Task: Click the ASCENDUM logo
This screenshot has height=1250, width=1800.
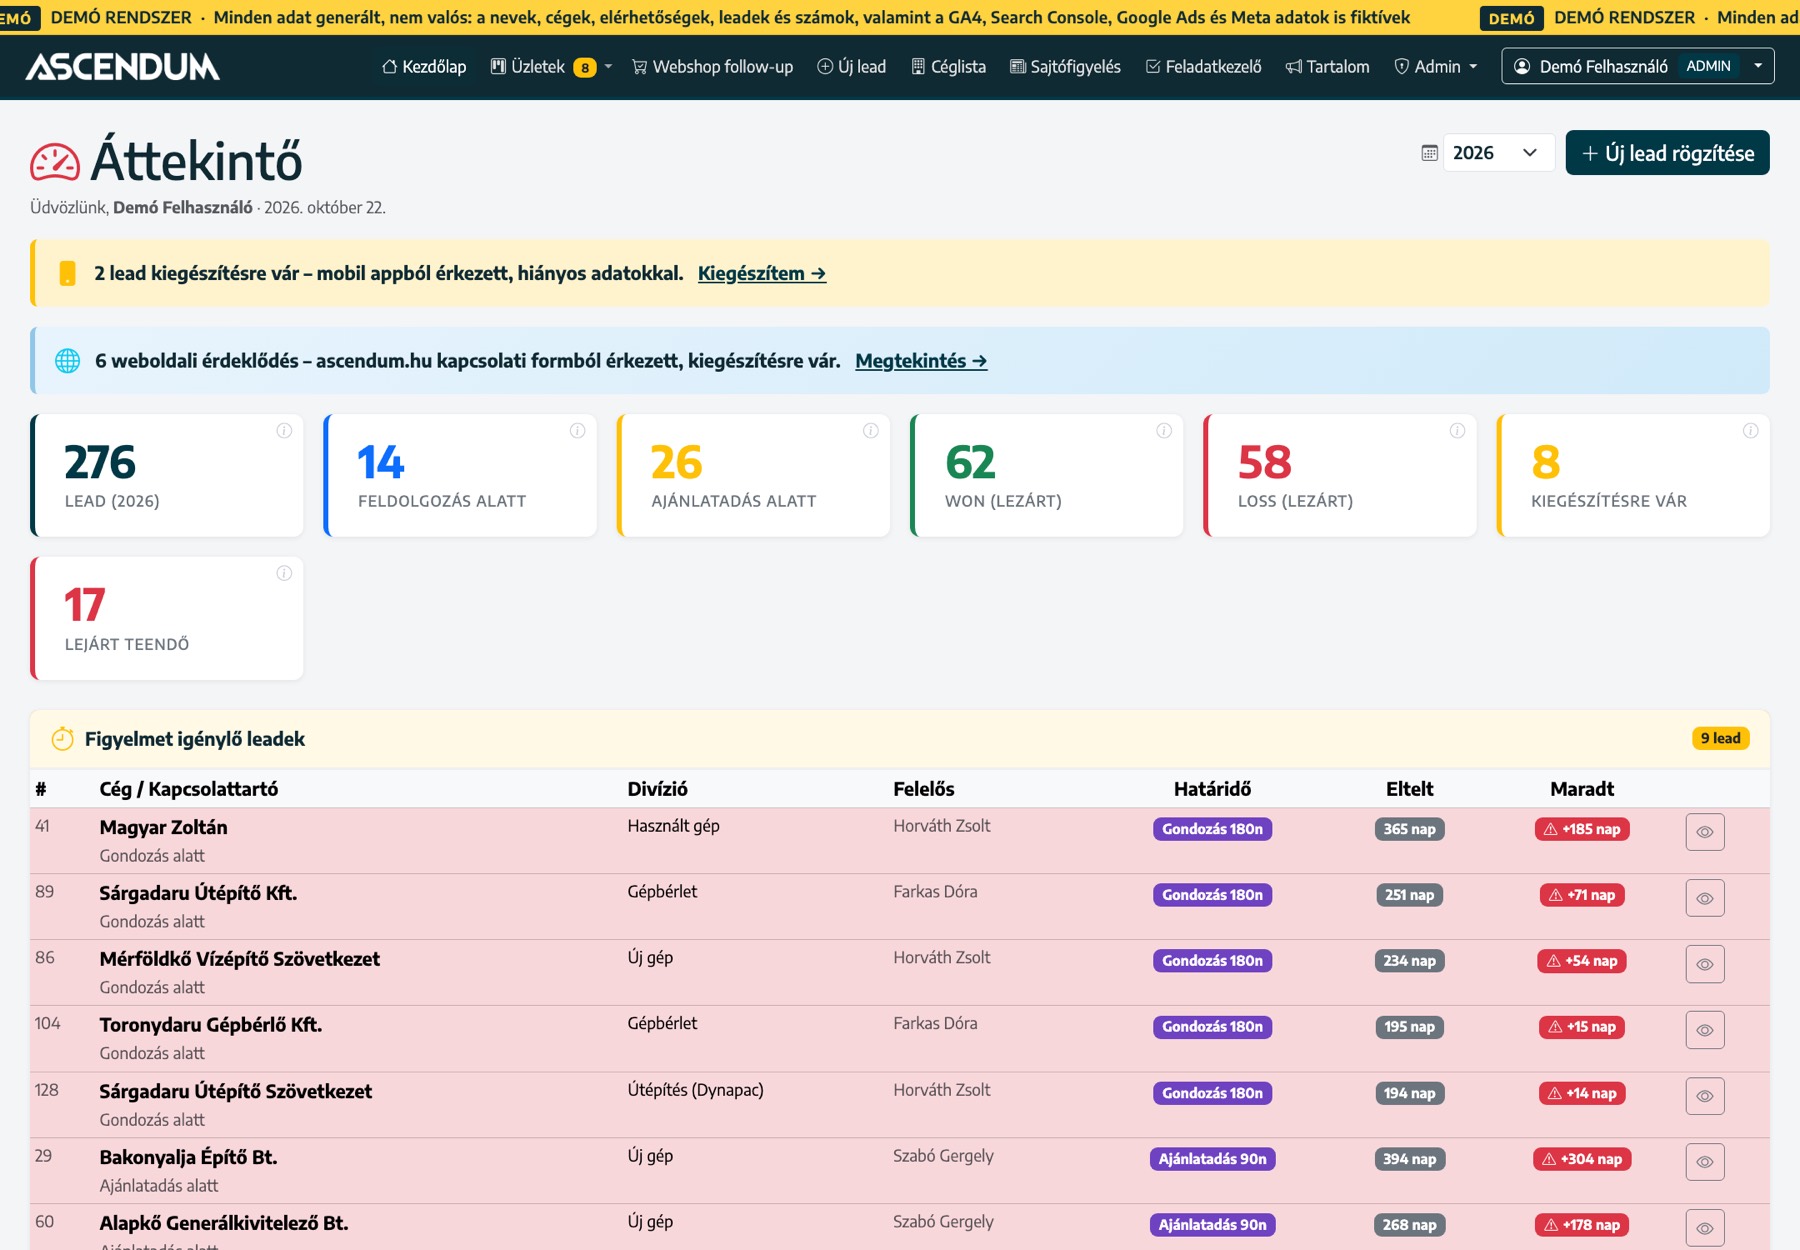Action: pyautogui.click(x=123, y=67)
